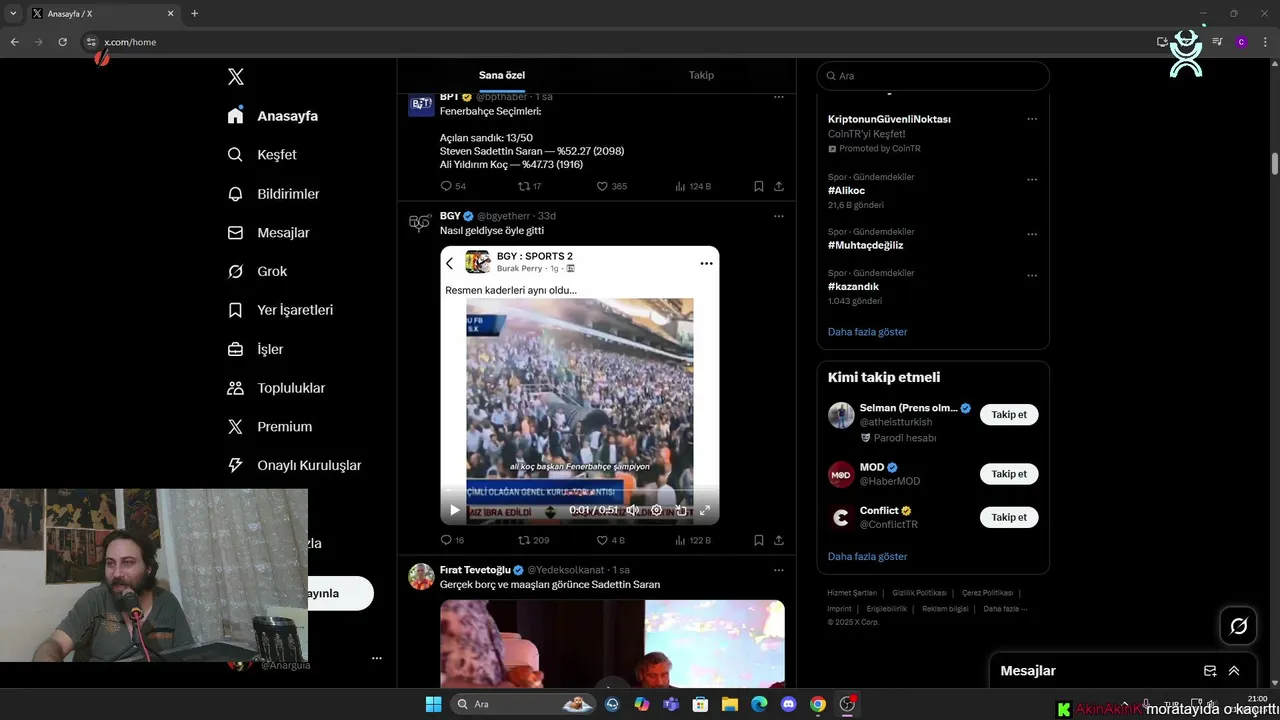
Task: Open Windows Start menu
Action: coord(433,704)
